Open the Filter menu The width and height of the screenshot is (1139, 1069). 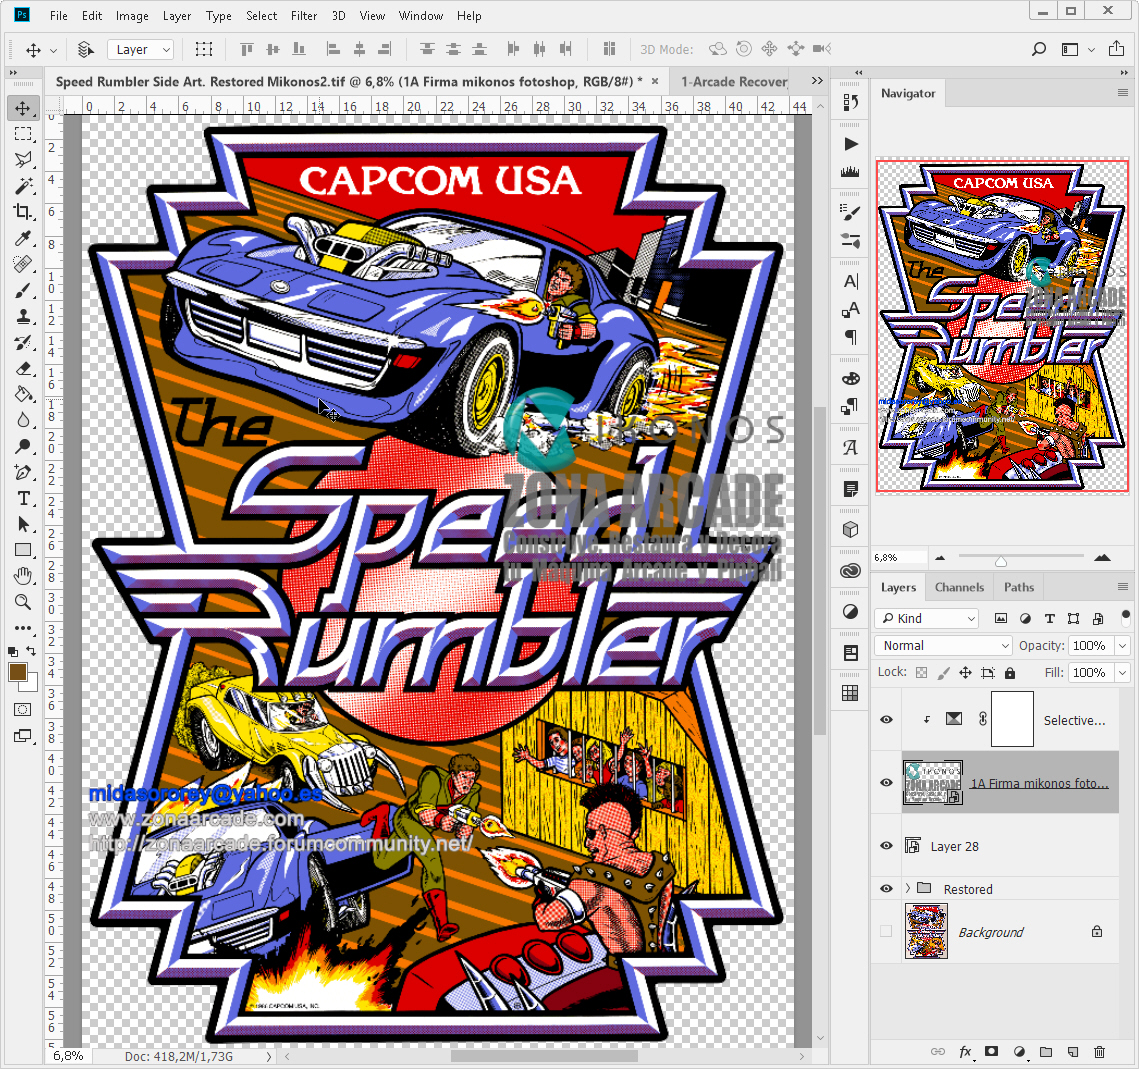[304, 16]
